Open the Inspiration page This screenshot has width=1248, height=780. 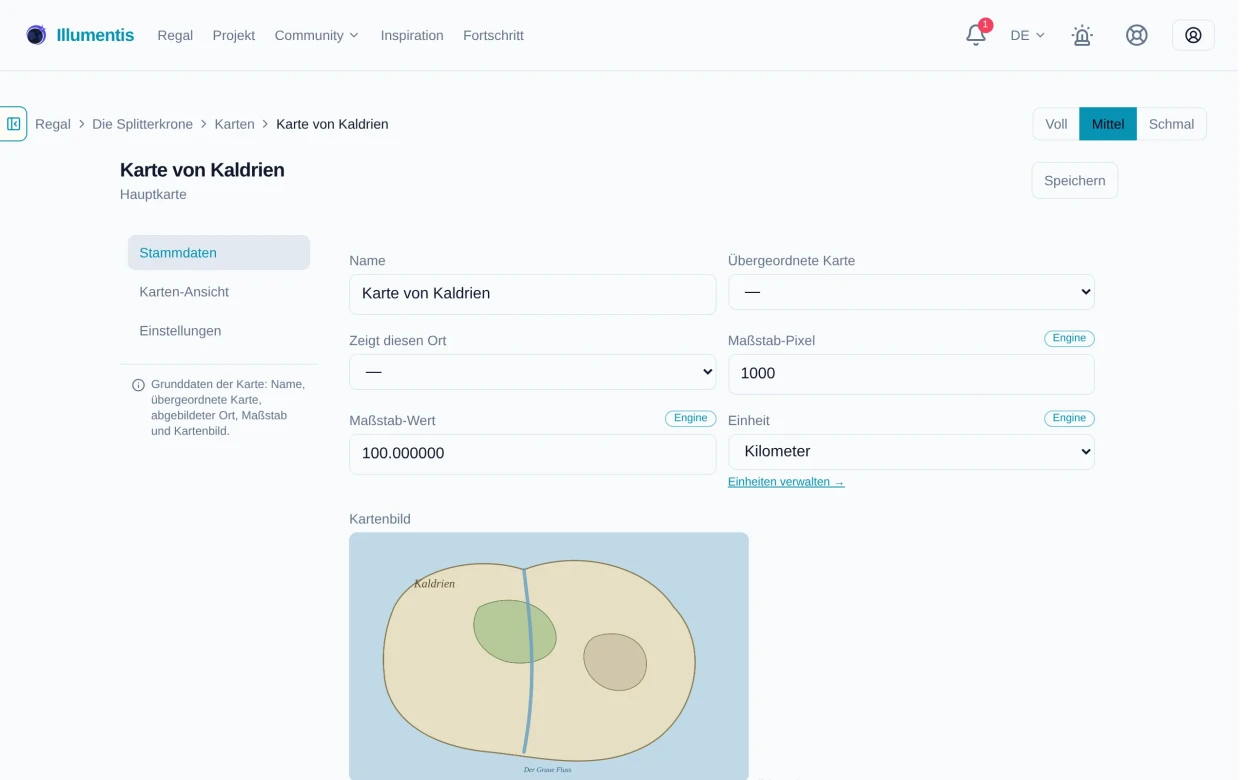[412, 35]
